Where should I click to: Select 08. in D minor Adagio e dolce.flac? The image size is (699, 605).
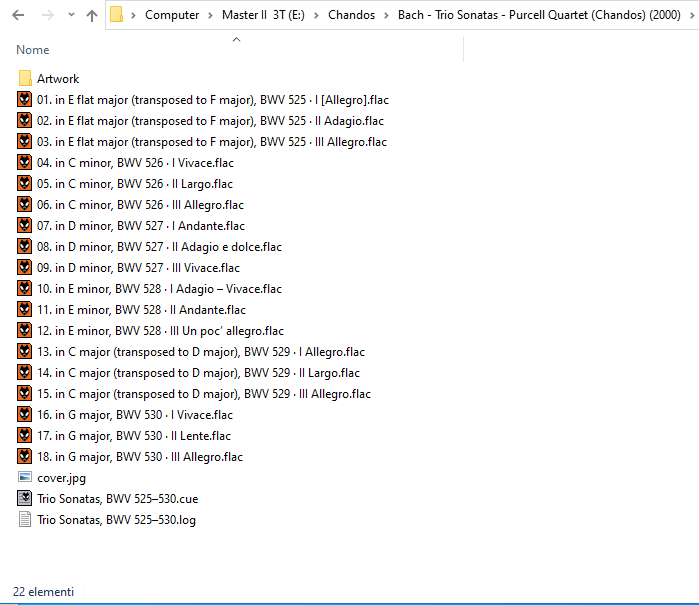[x=159, y=247]
